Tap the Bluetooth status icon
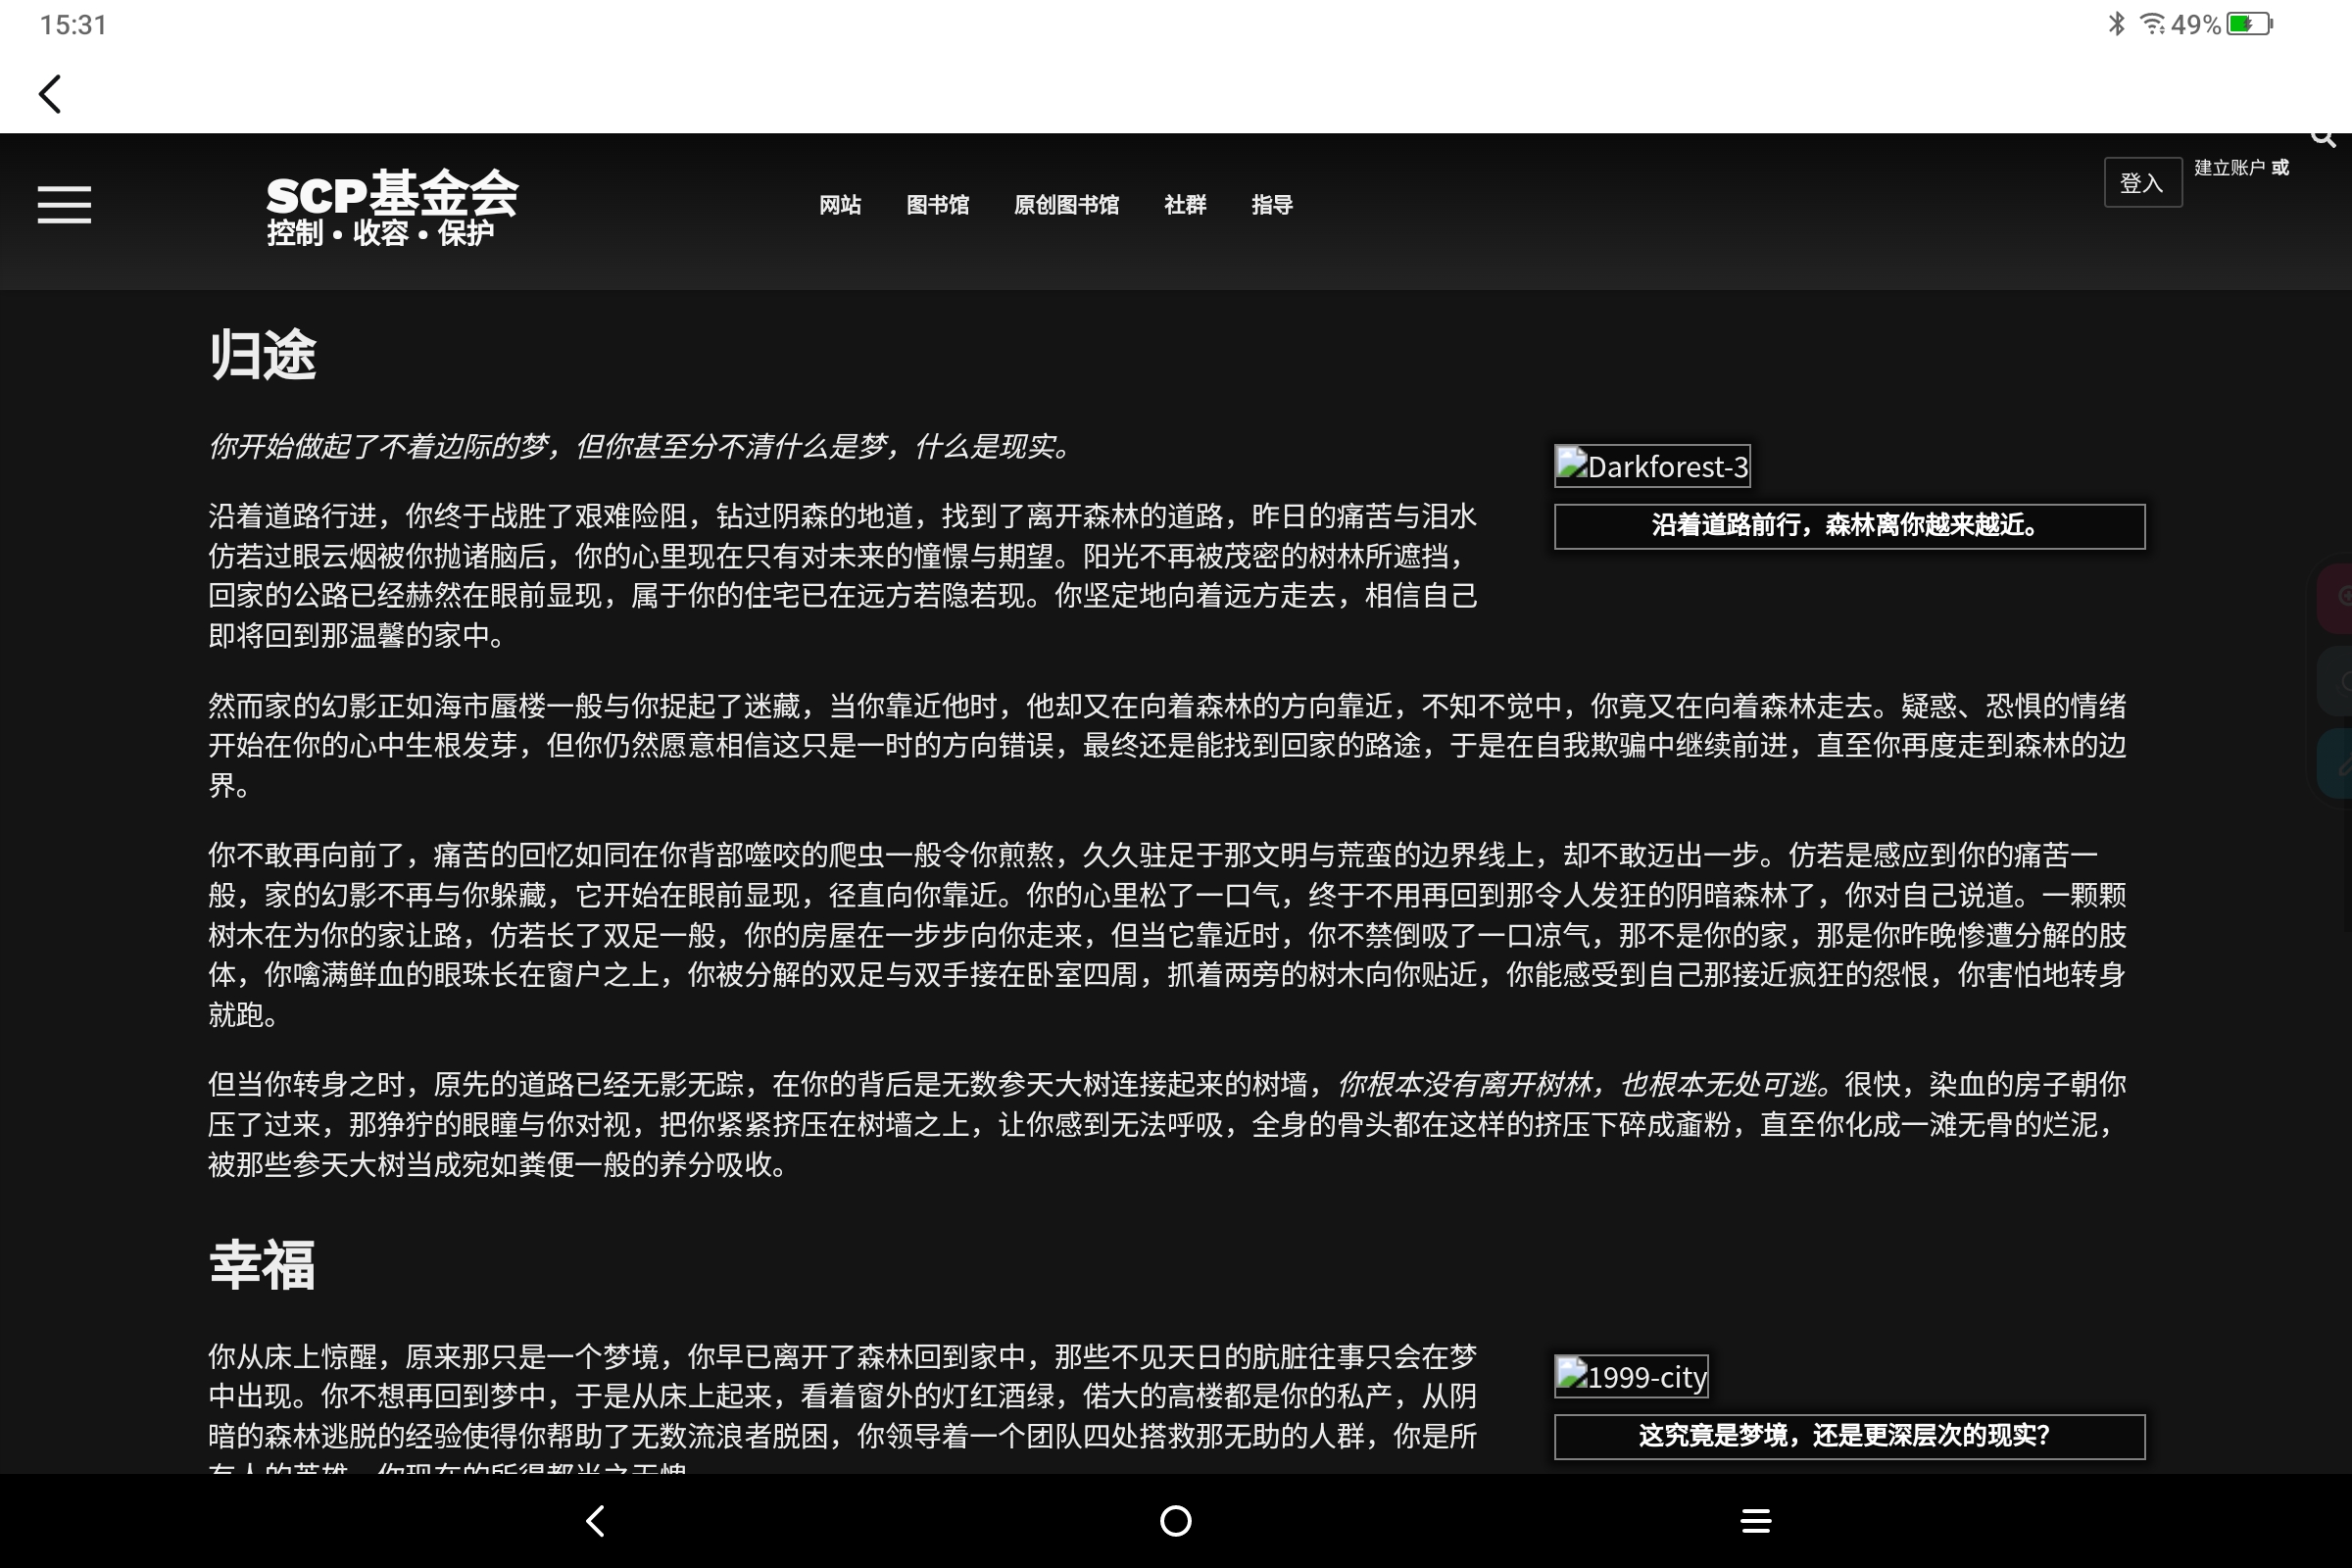The image size is (2352, 1568). point(2116,24)
